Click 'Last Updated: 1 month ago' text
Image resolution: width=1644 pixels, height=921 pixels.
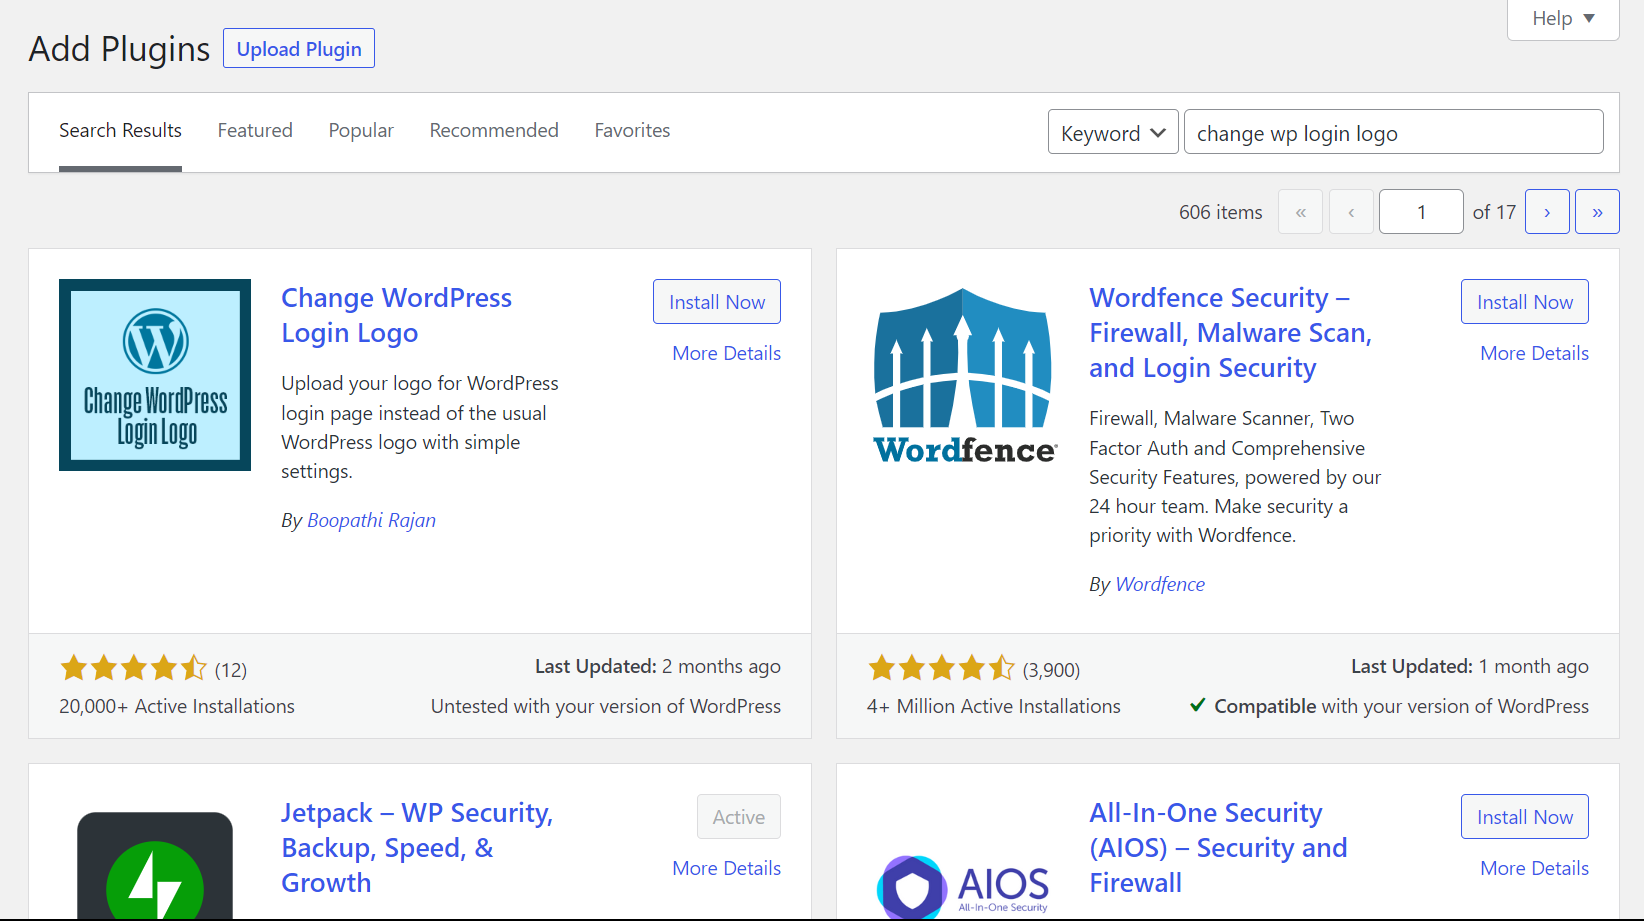point(1470,667)
